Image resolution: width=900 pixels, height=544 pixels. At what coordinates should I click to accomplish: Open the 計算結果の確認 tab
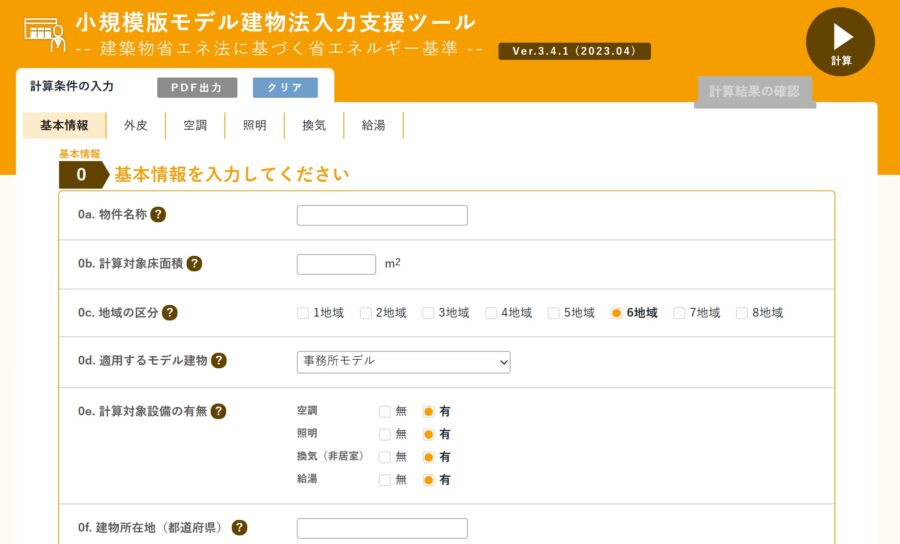pos(755,92)
